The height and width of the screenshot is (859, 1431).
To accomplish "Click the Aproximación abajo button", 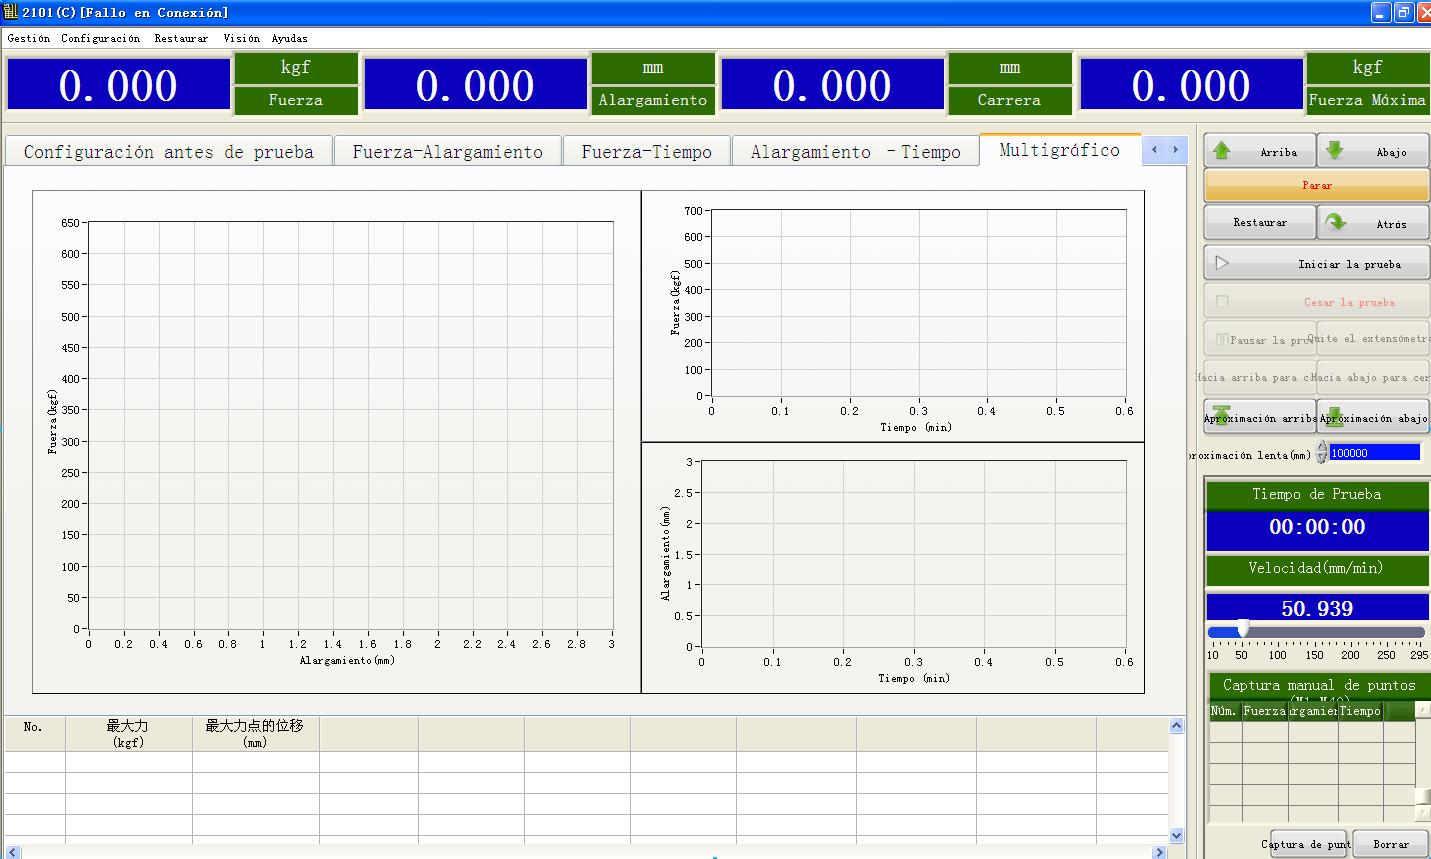I will tap(1373, 417).
